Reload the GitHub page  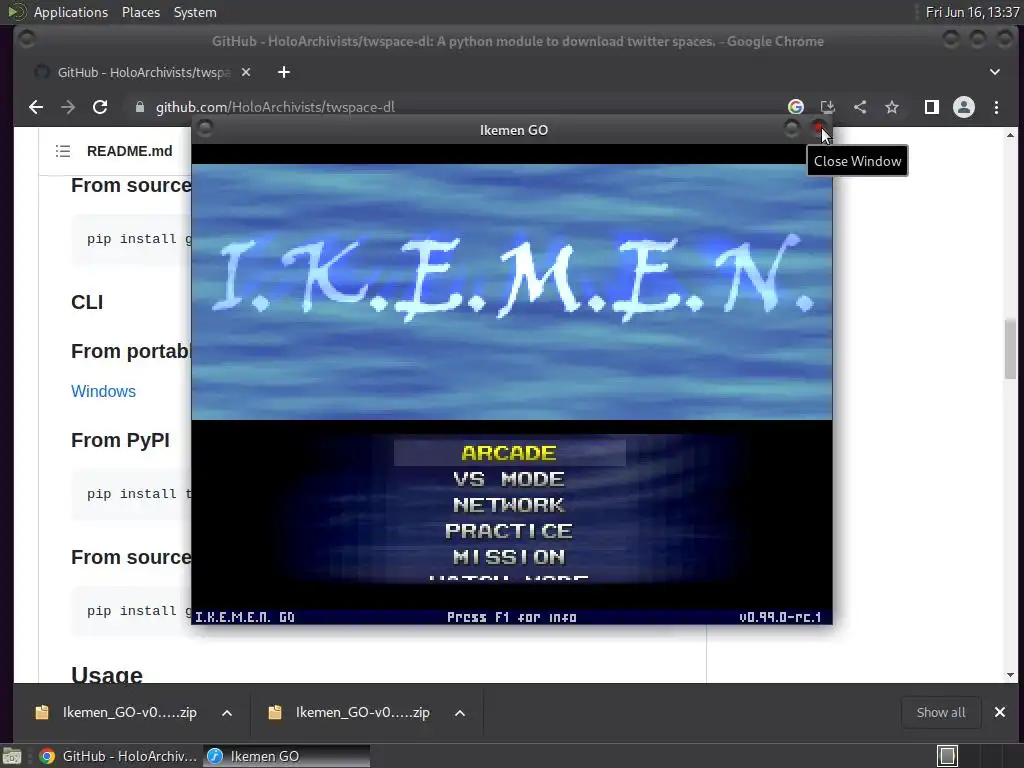[x=100, y=107]
